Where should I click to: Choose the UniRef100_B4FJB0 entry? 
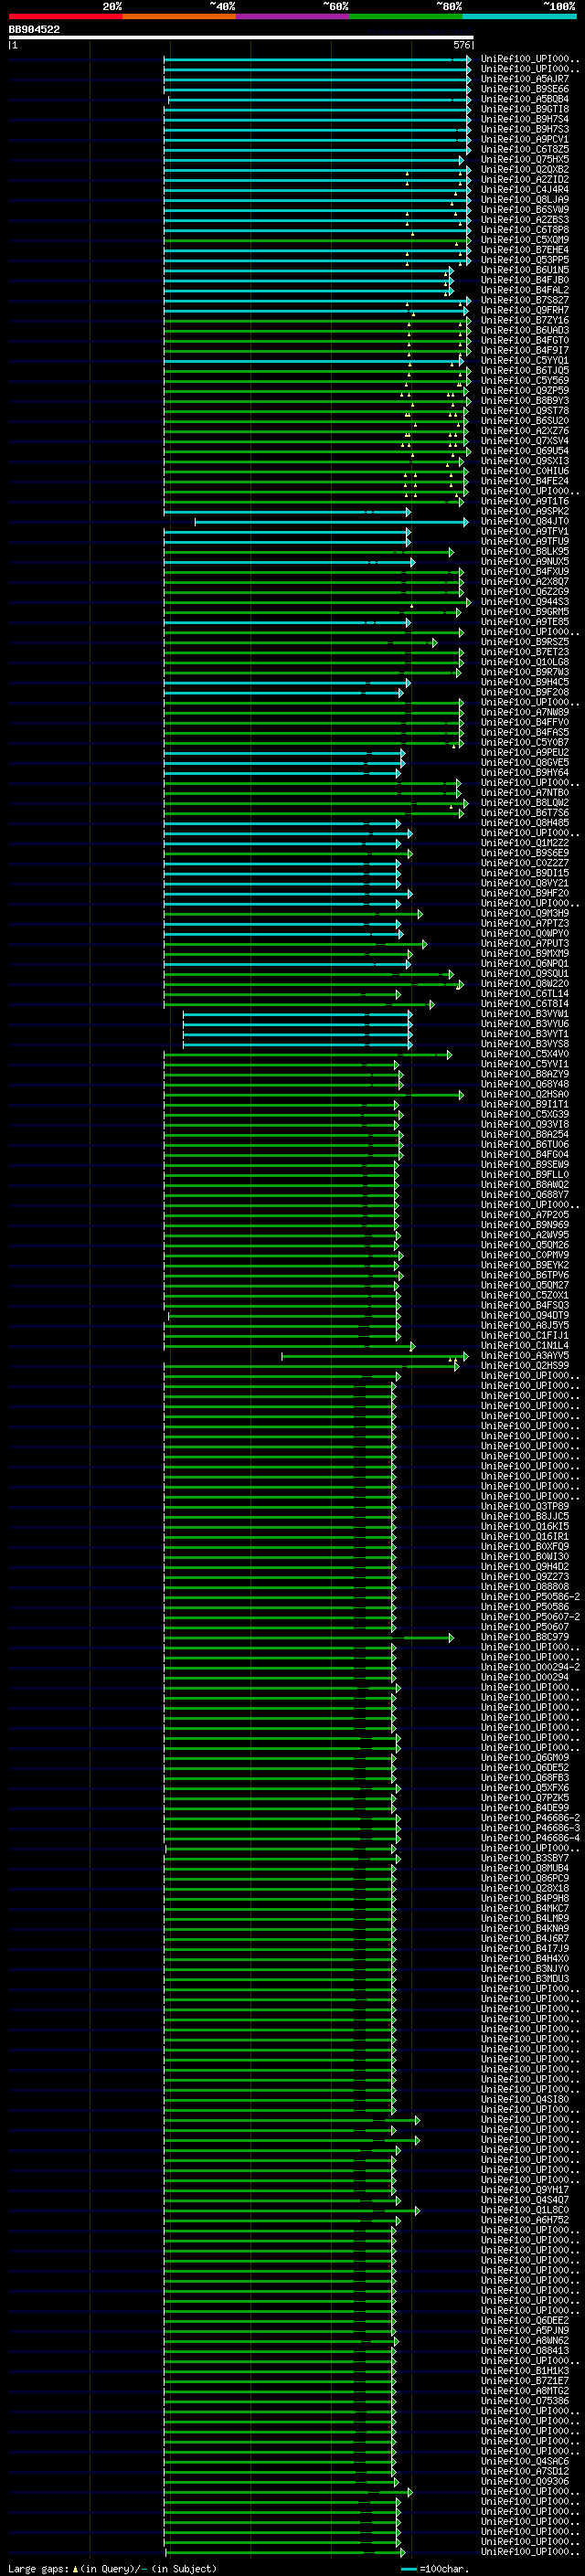(525, 280)
